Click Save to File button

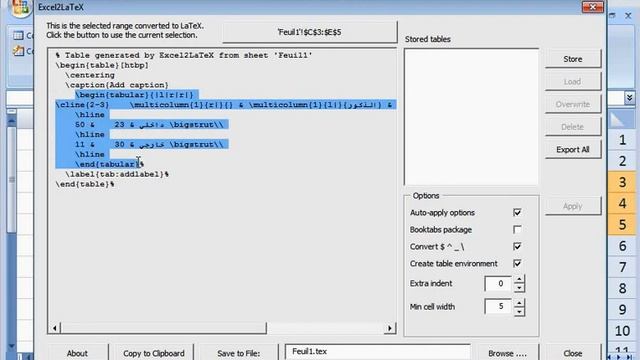(238, 353)
